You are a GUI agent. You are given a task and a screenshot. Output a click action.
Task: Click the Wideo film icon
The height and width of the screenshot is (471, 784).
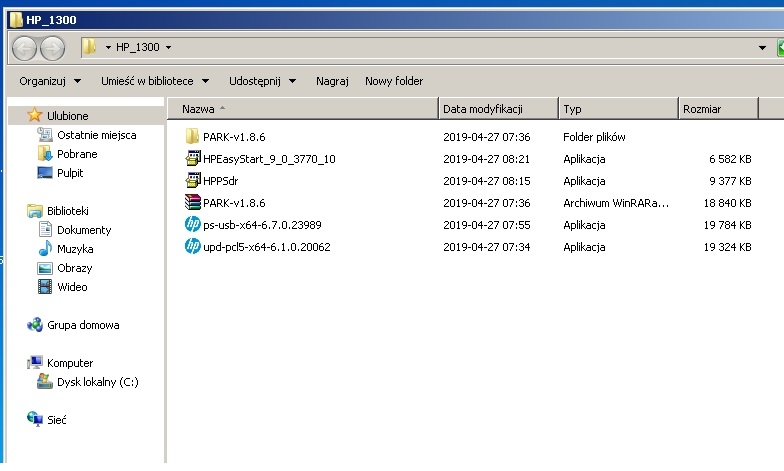[x=44, y=286]
